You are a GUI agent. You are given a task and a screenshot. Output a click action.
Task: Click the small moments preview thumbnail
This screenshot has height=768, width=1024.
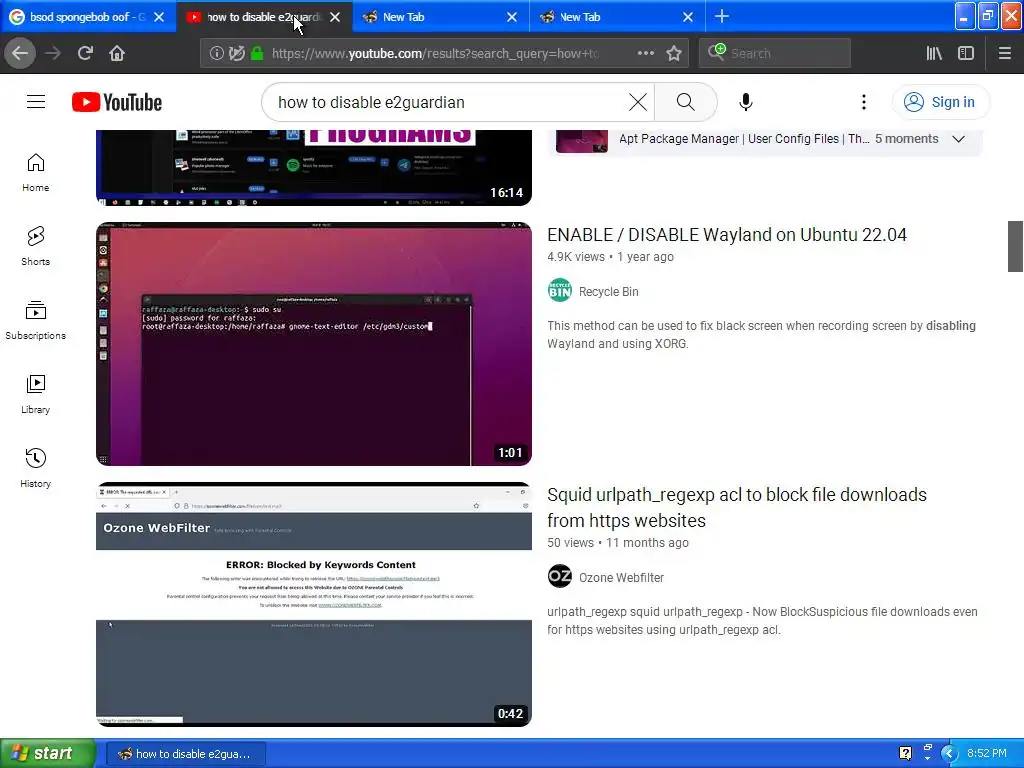point(582,141)
